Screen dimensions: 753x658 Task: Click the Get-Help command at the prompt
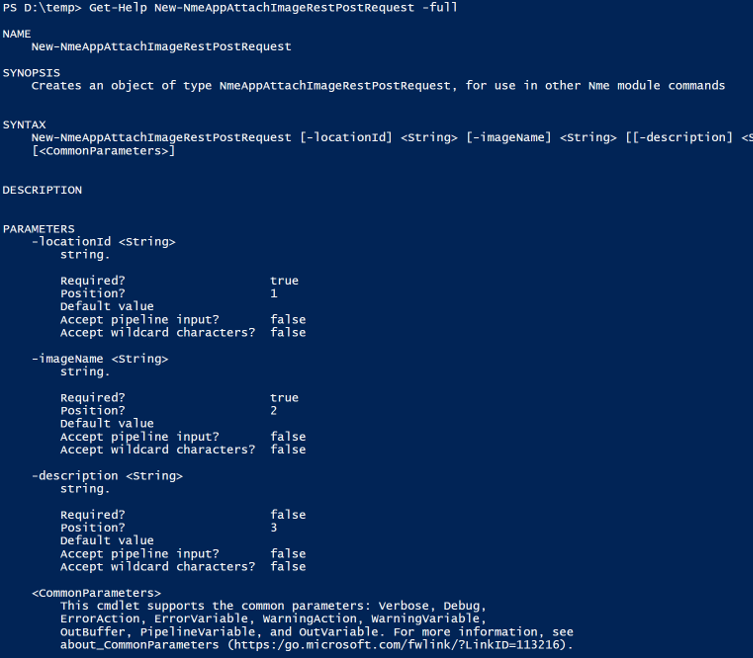[118, 8]
